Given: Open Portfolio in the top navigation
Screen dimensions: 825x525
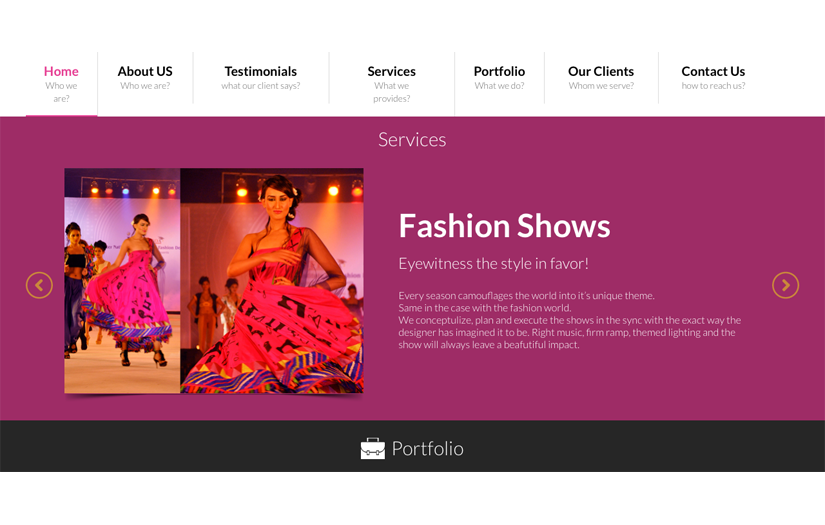Looking at the screenshot, I should [499, 71].
